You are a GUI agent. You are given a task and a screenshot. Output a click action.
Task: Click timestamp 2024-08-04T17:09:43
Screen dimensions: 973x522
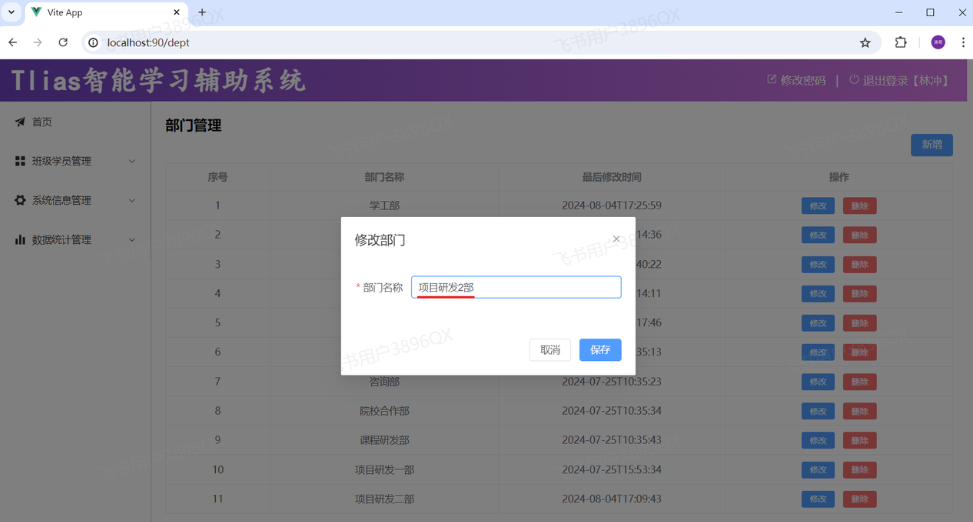click(x=611, y=499)
